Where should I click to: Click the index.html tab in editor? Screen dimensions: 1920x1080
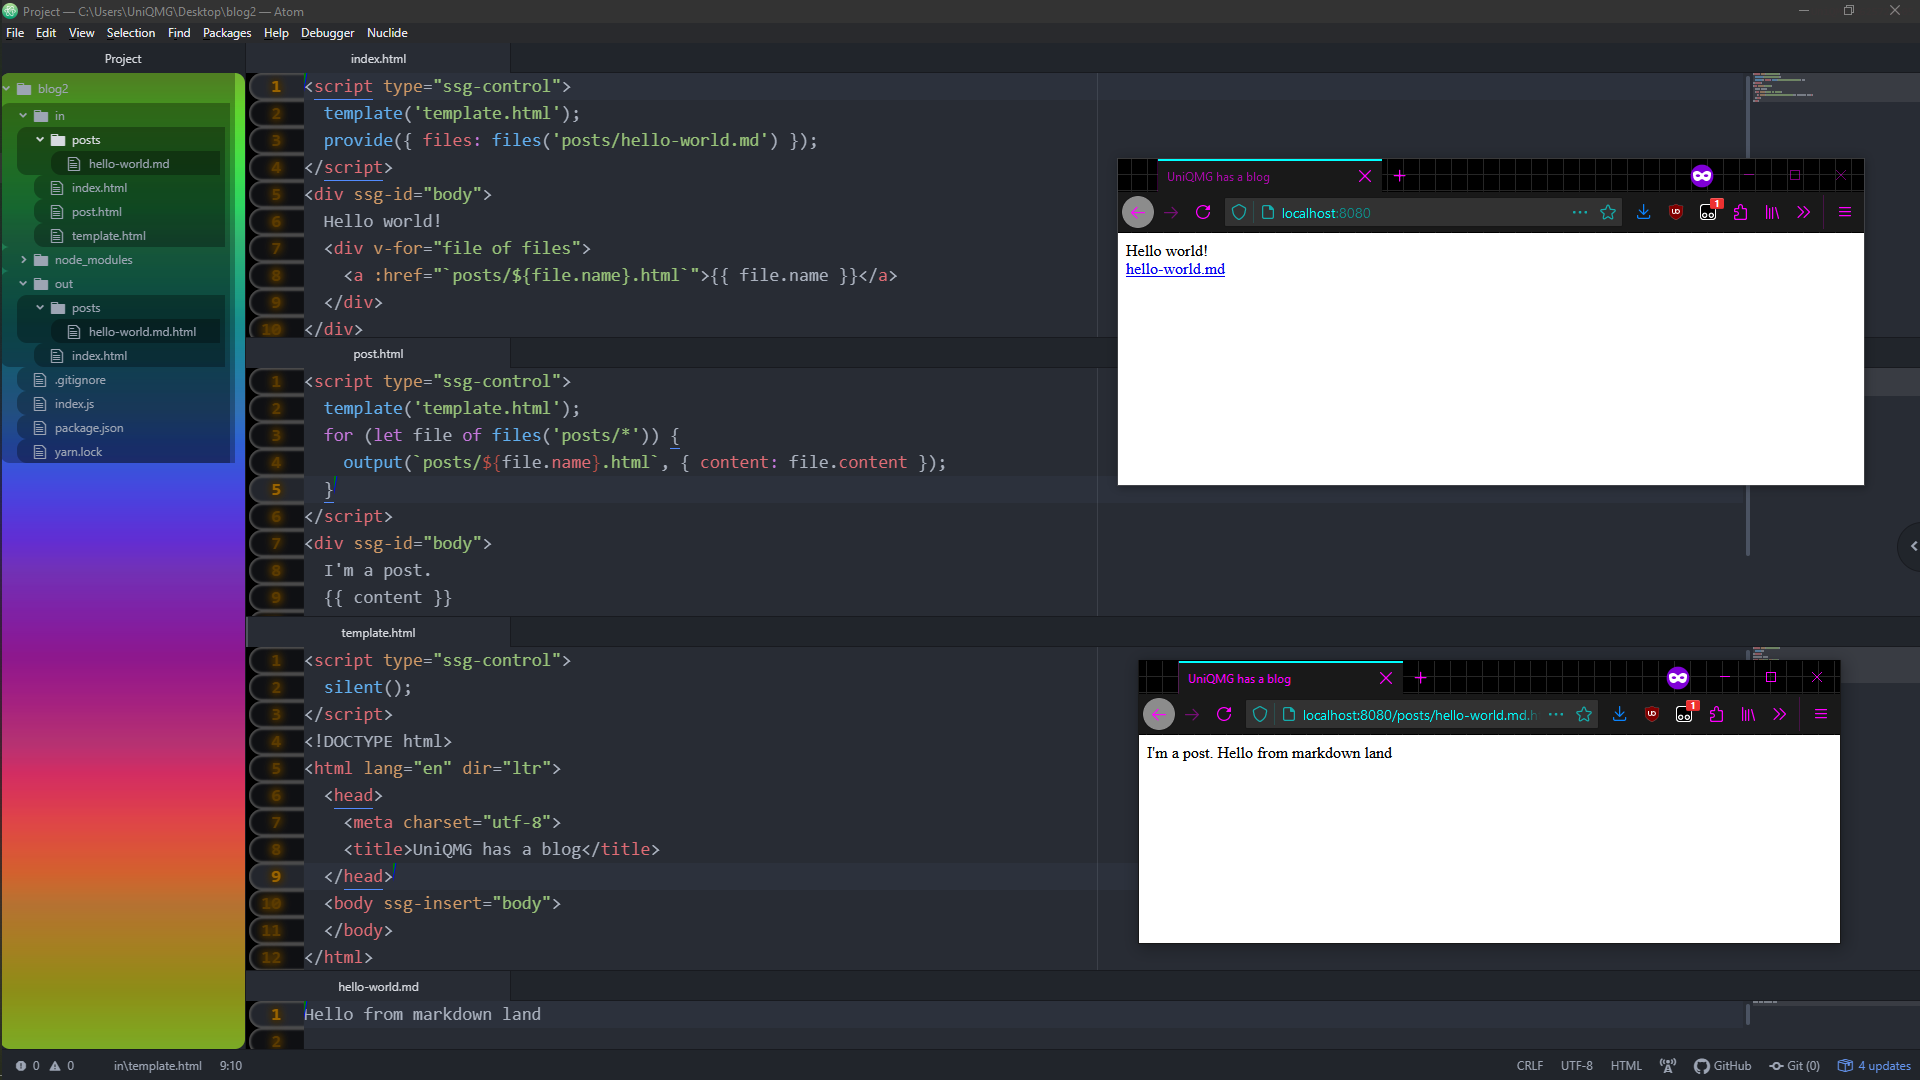[377, 58]
